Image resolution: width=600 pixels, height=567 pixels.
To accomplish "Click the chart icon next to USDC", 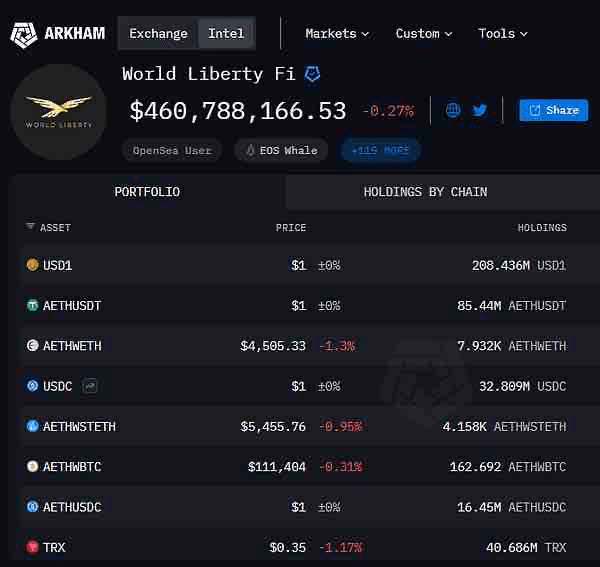I will coord(90,386).
